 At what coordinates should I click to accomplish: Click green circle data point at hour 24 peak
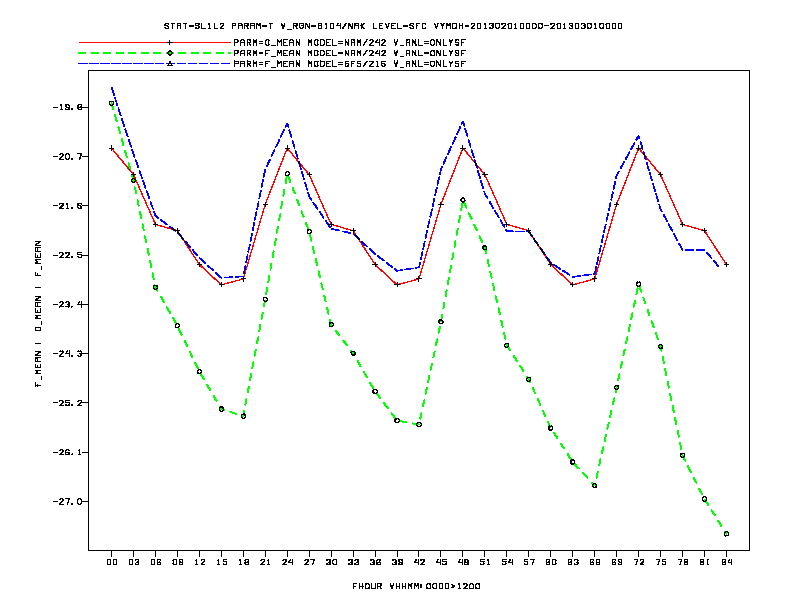pyautogui.click(x=287, y=174)
